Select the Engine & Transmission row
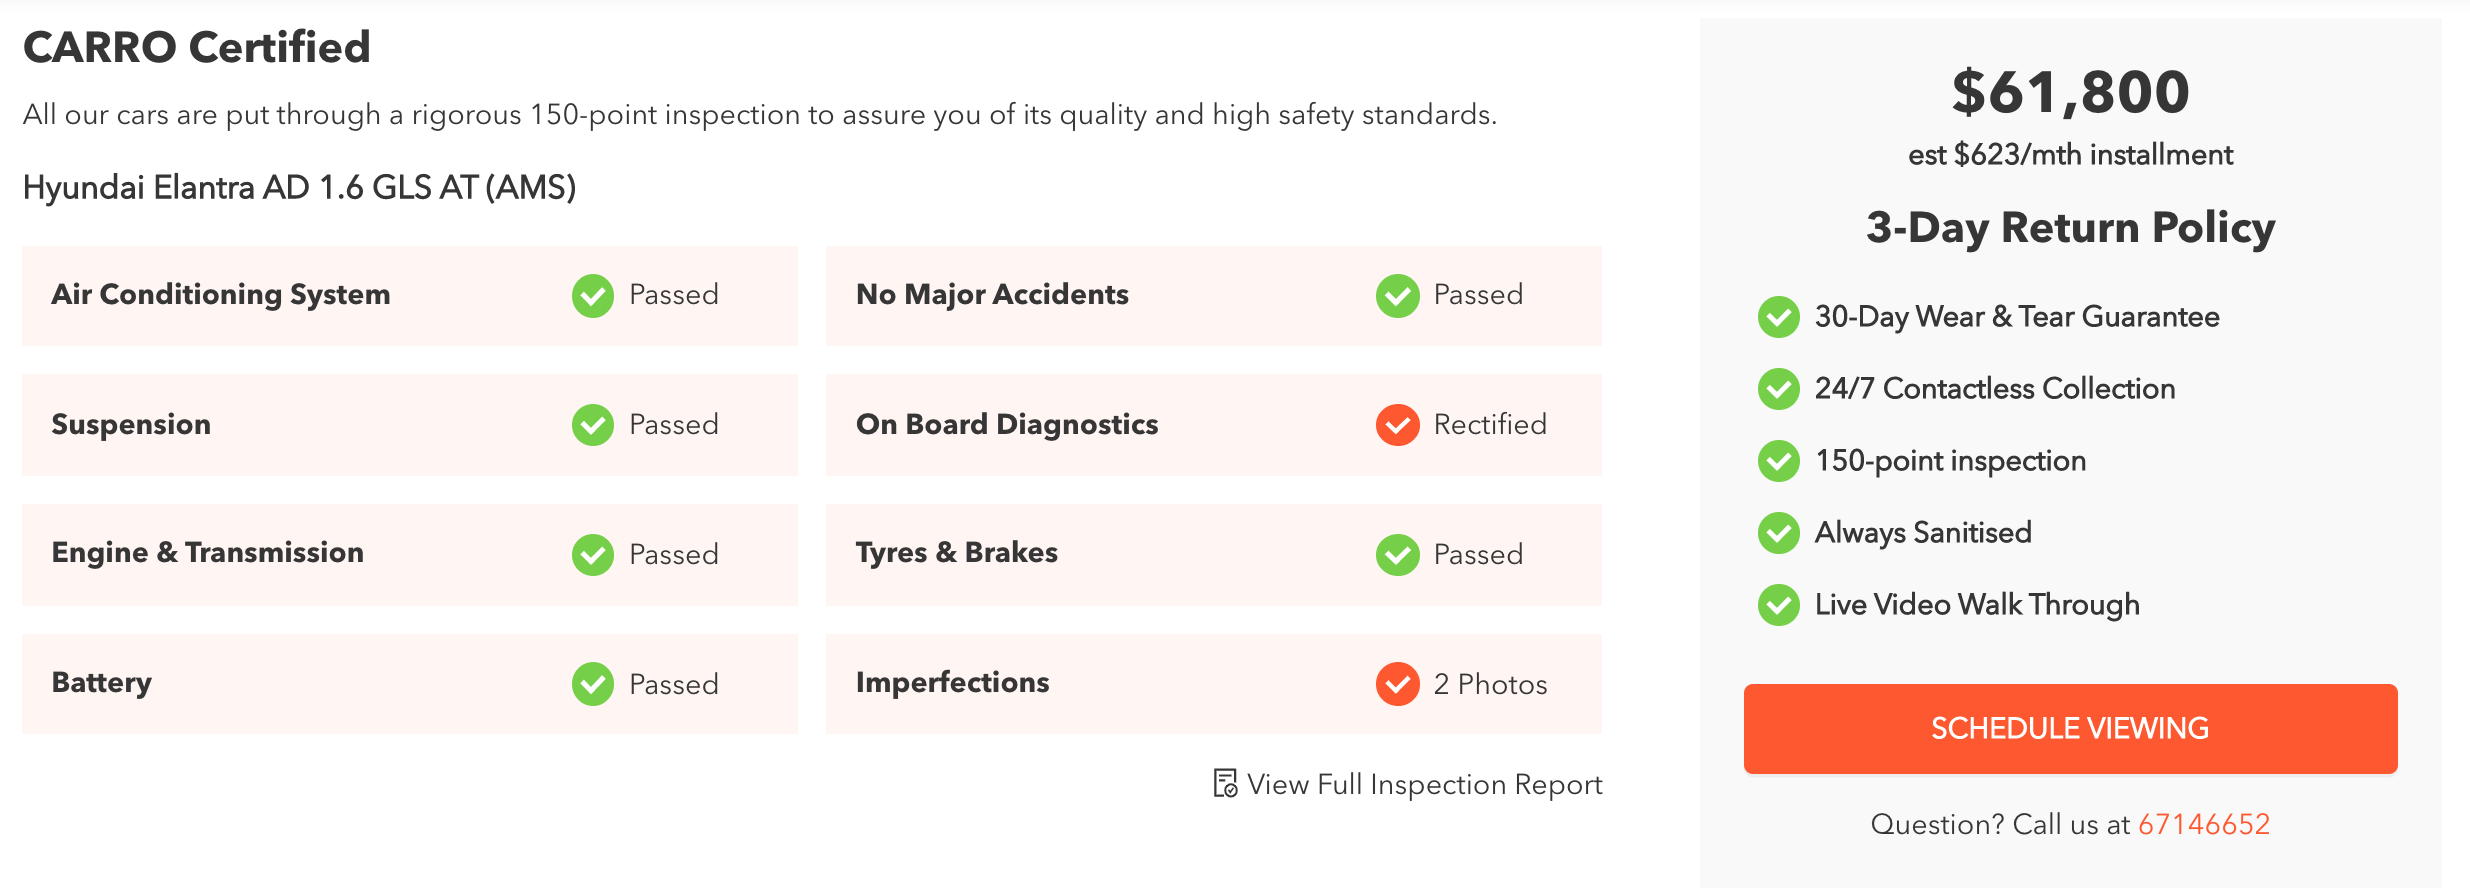Viewport: 2470px width, 896px height. coord(410,555)
